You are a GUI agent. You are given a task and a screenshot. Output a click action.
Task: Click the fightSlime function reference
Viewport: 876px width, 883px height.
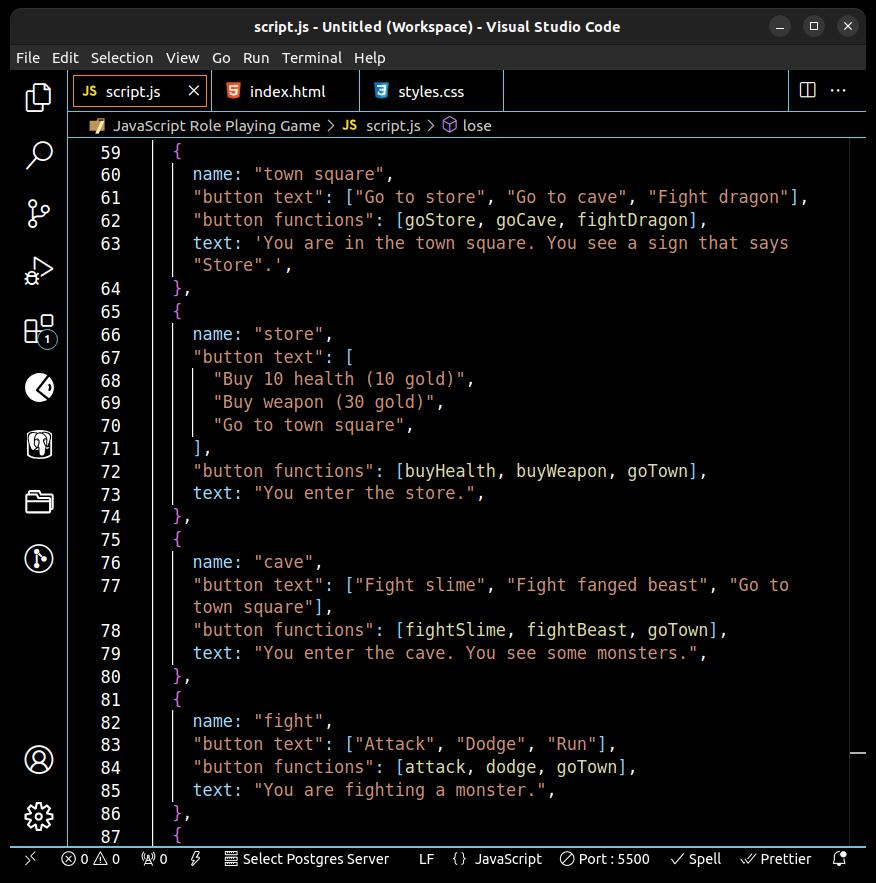coord(455,630)
